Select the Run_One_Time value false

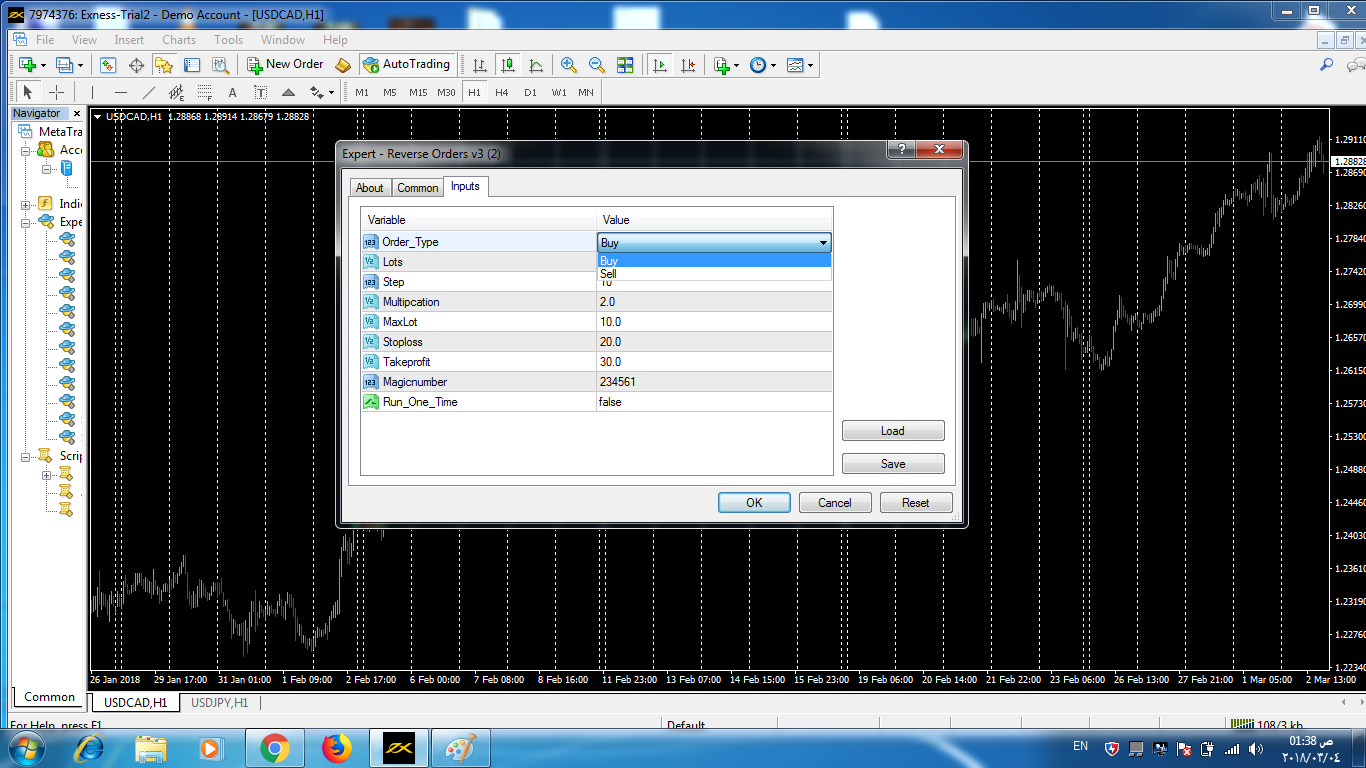[x=714, y=402]
